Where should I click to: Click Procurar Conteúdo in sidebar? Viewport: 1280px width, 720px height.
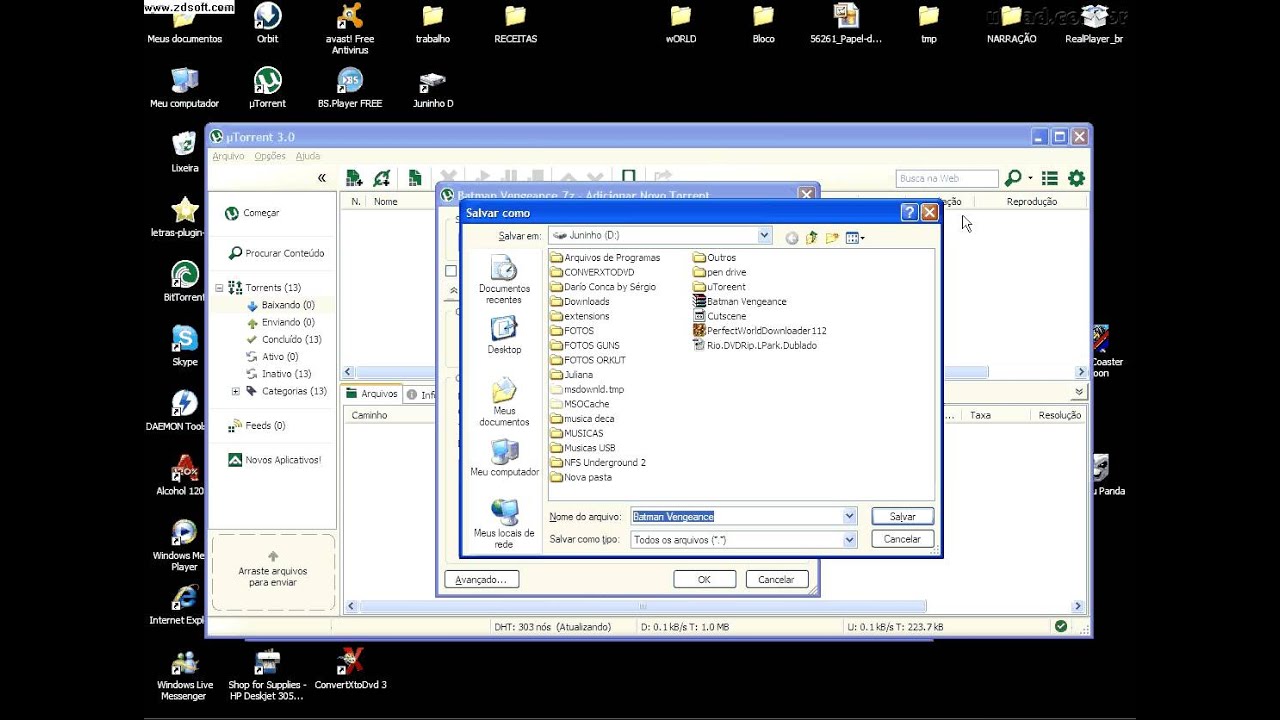pos(284,253)
